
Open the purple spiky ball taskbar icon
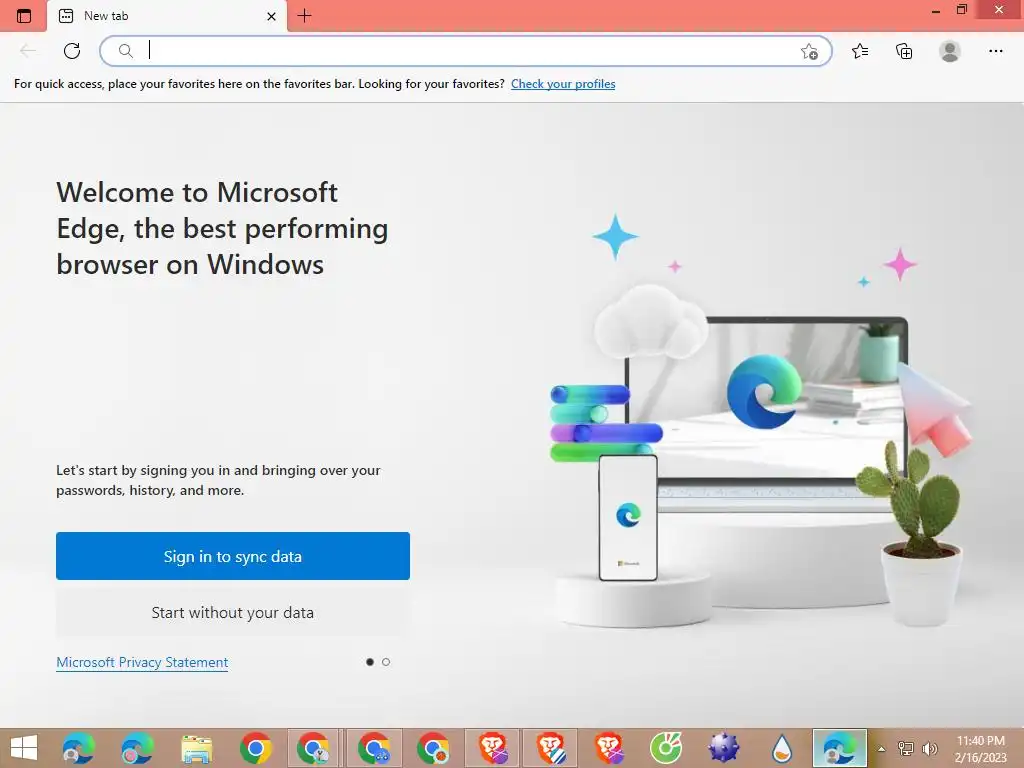click(724, 748)
